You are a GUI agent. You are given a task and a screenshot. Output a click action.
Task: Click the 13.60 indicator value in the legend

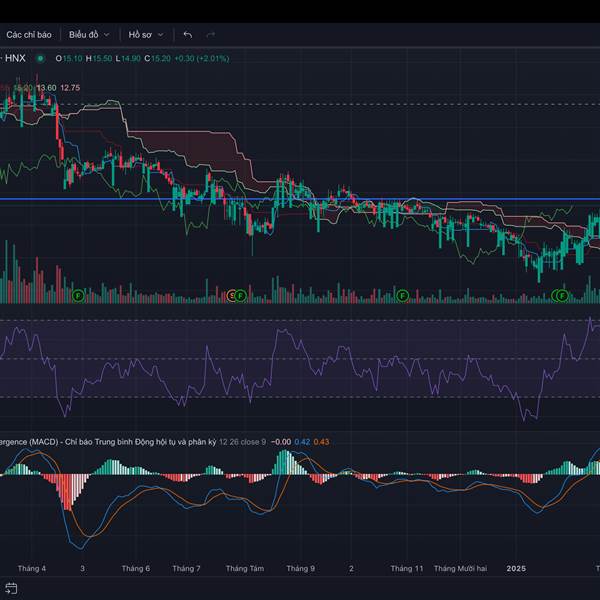47,88
